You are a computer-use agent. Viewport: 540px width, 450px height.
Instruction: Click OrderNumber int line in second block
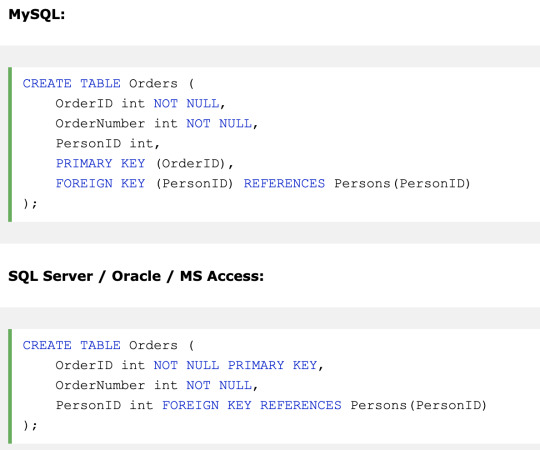click(157, 385)
